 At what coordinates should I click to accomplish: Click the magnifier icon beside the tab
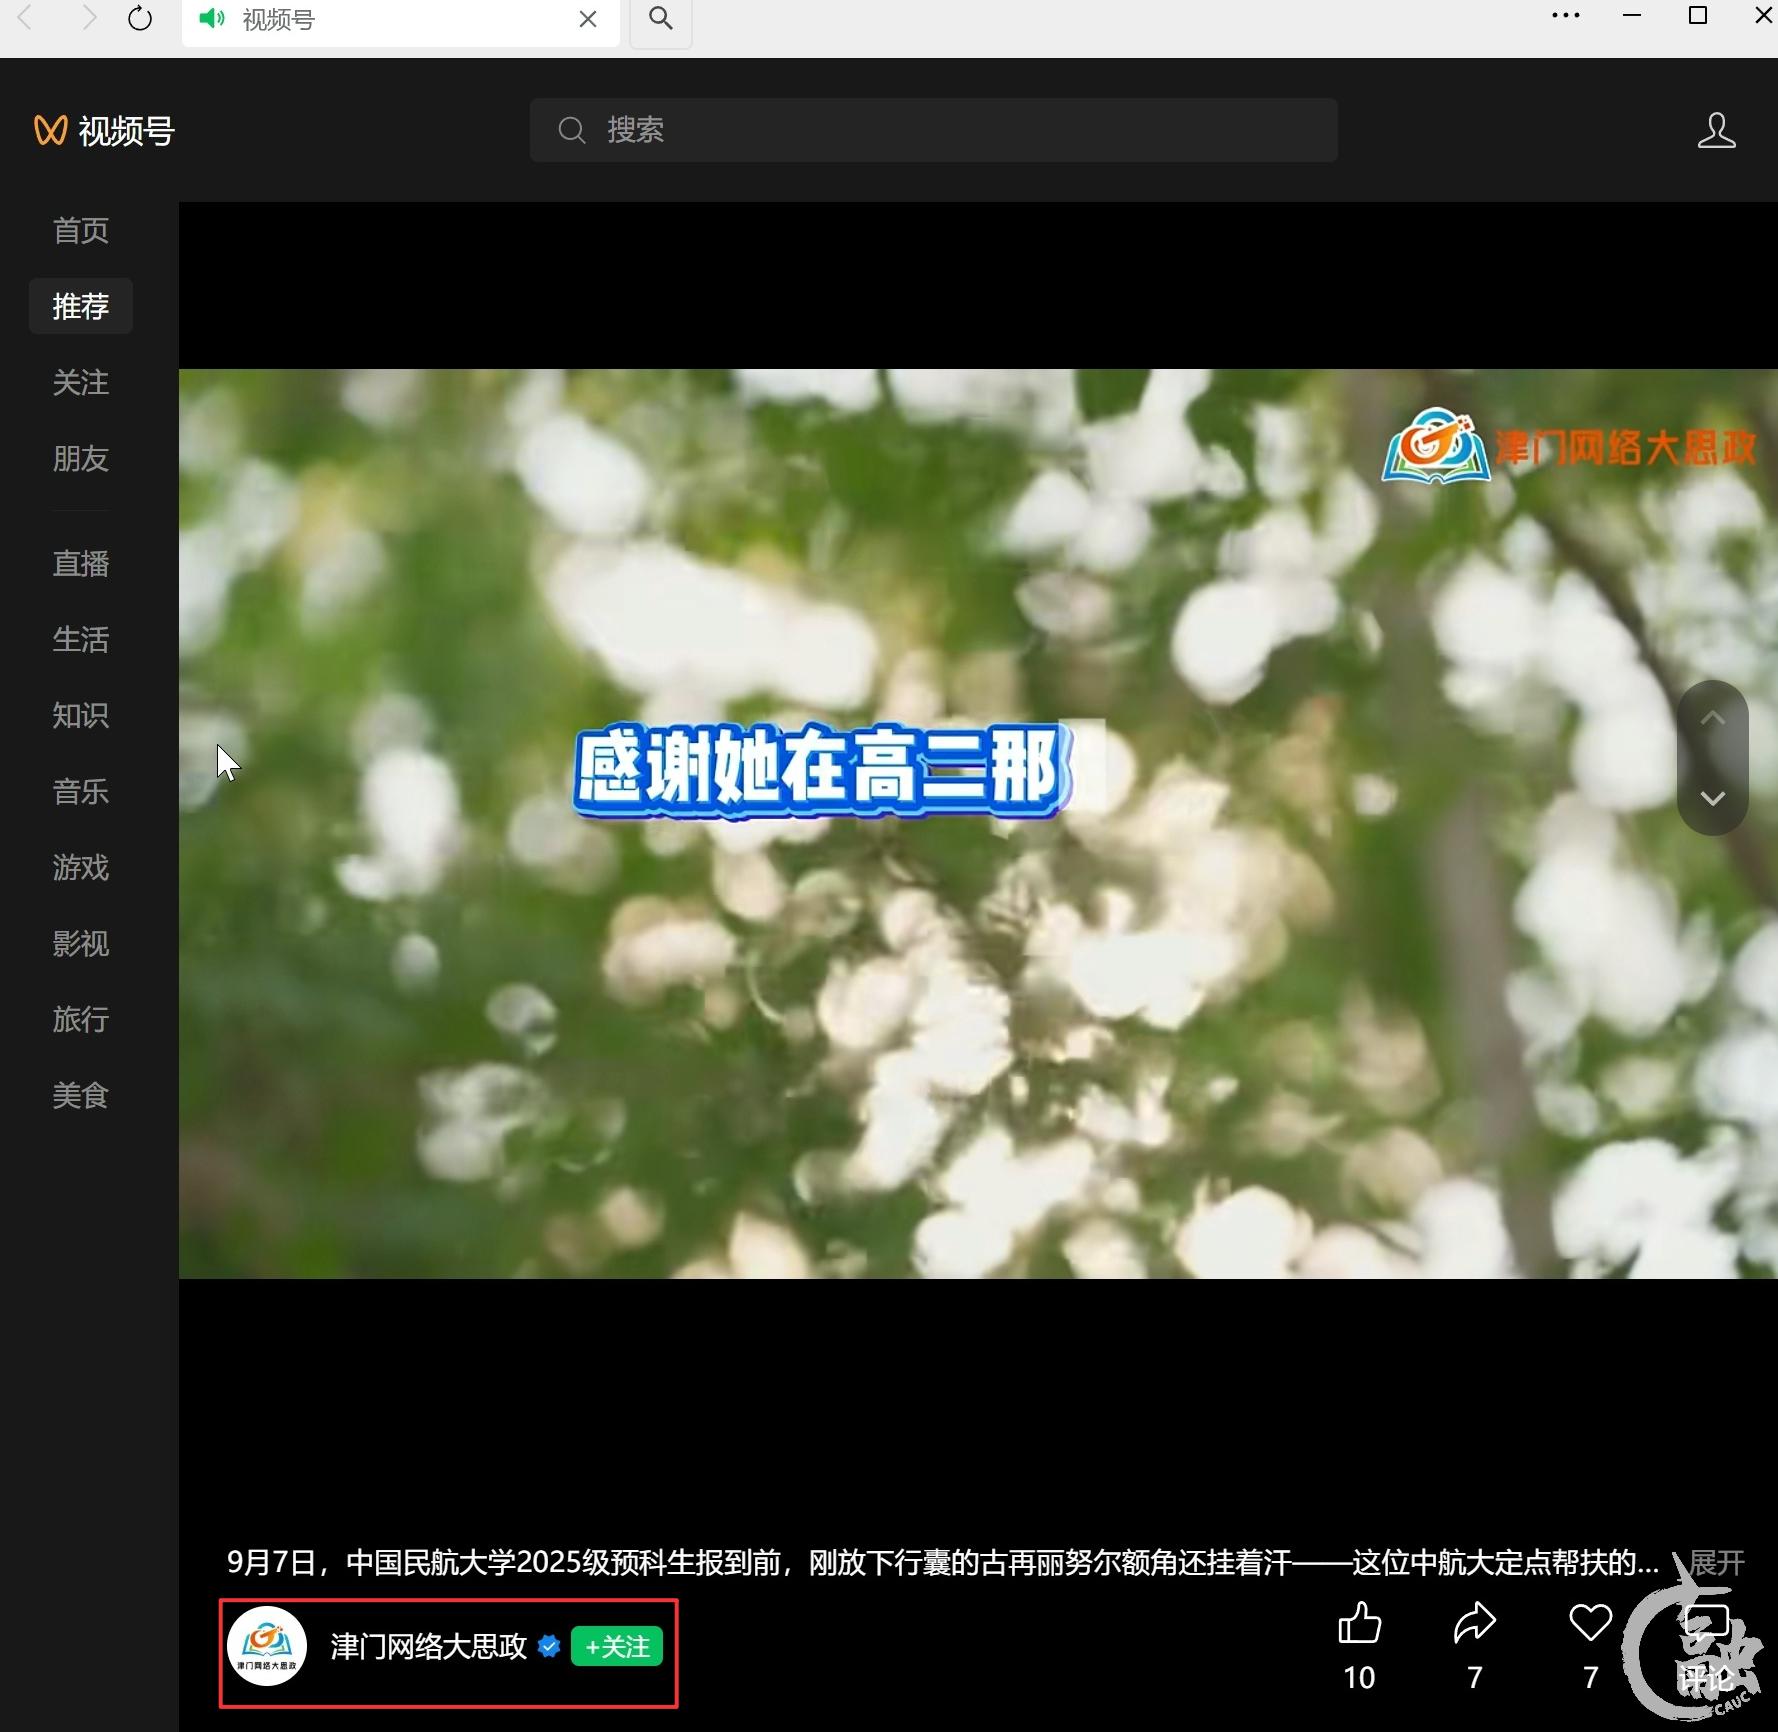[661, 18]
